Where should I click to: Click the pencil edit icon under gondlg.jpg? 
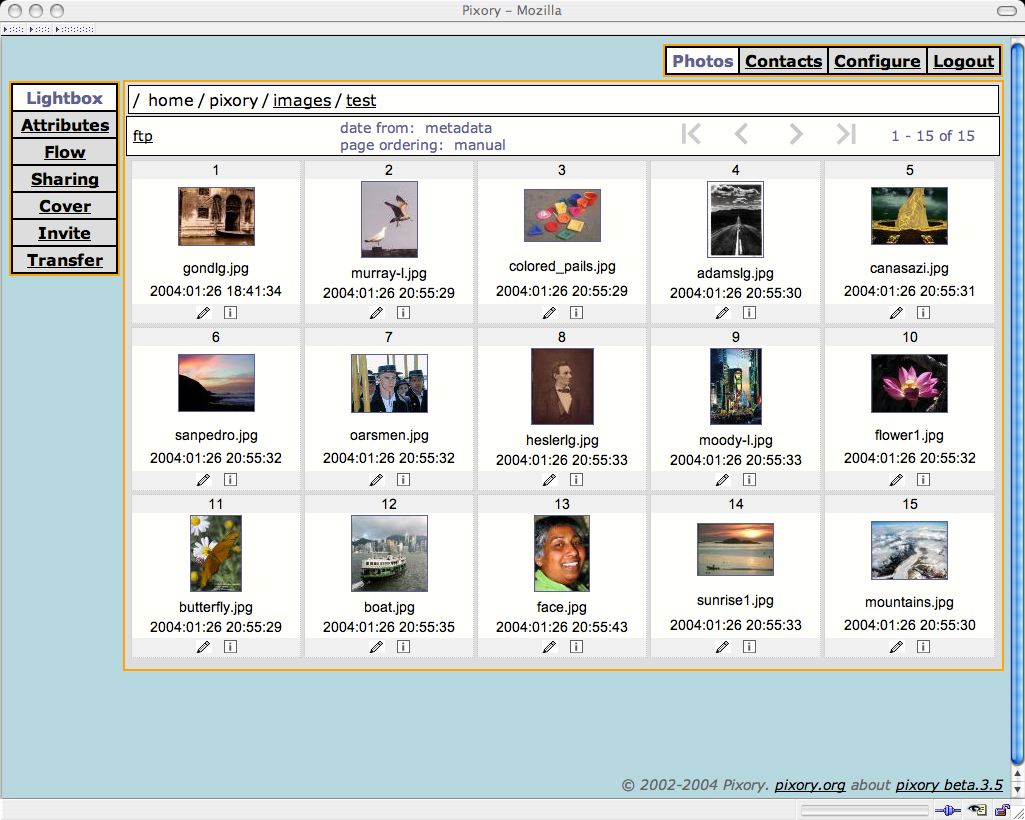click(203, 313)
